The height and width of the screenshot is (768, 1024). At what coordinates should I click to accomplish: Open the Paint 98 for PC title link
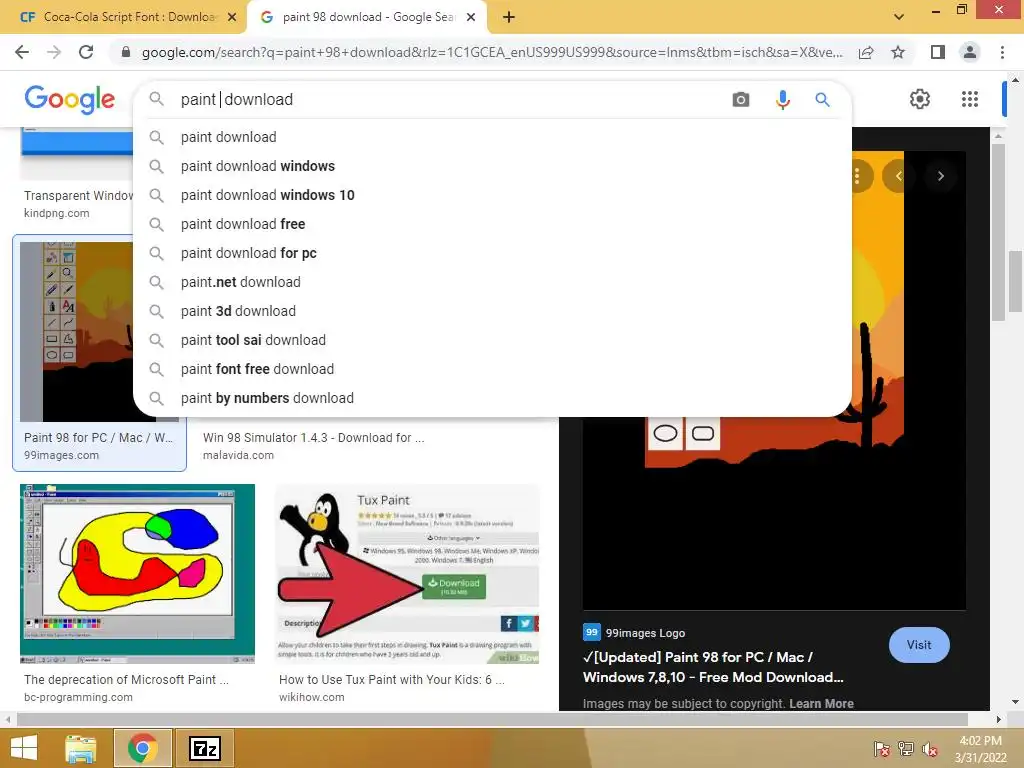click(713, 667)
